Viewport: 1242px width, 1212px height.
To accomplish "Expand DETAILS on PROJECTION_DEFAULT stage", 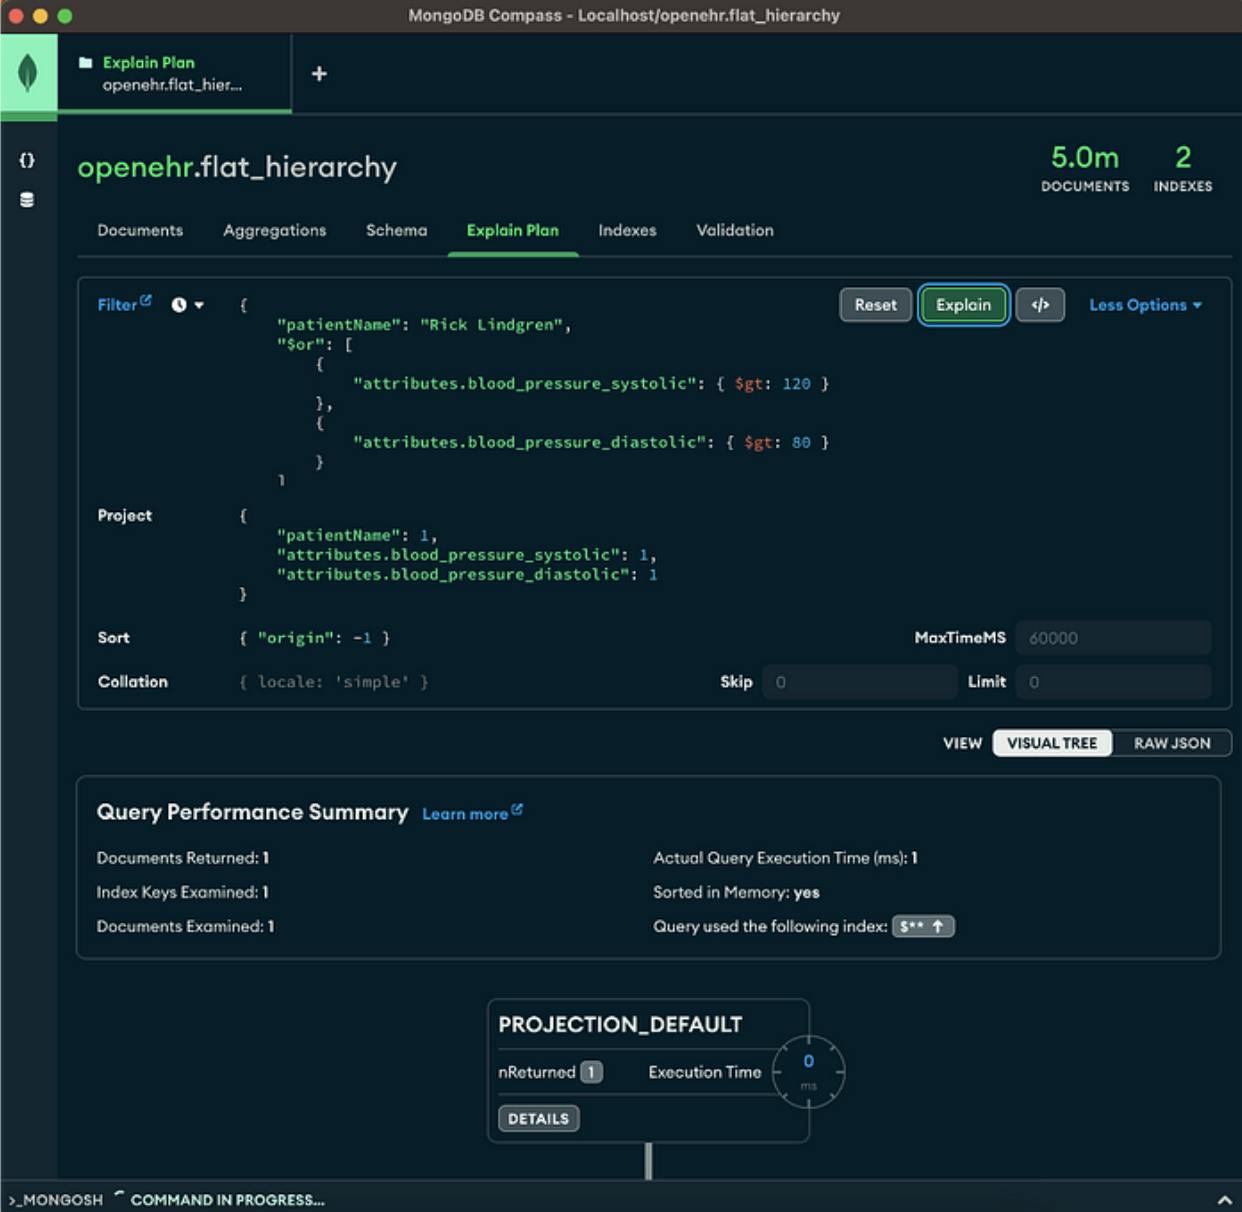I will 538,1118.
